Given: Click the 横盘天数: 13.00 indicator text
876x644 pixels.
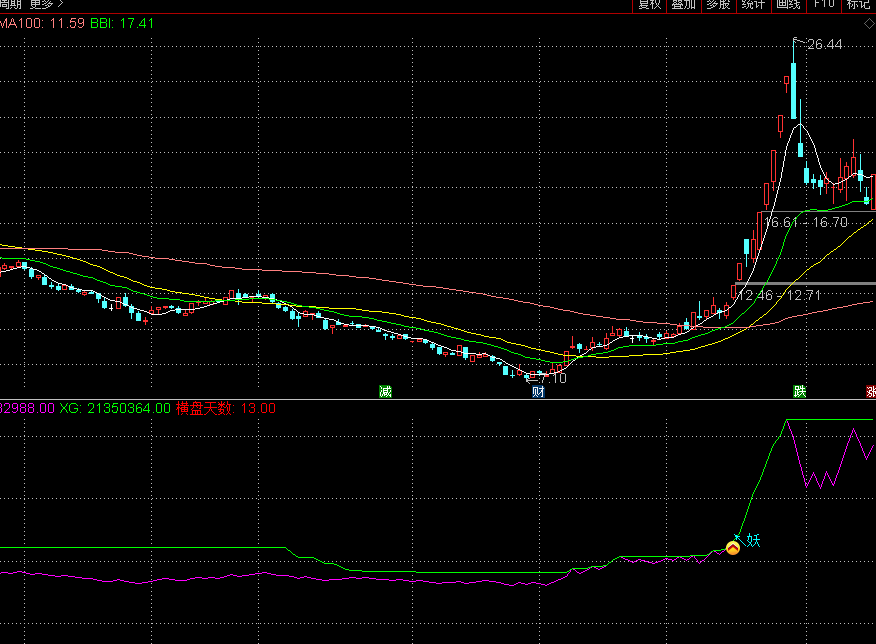Looking at the screenshot, I should tap(226, 408).
